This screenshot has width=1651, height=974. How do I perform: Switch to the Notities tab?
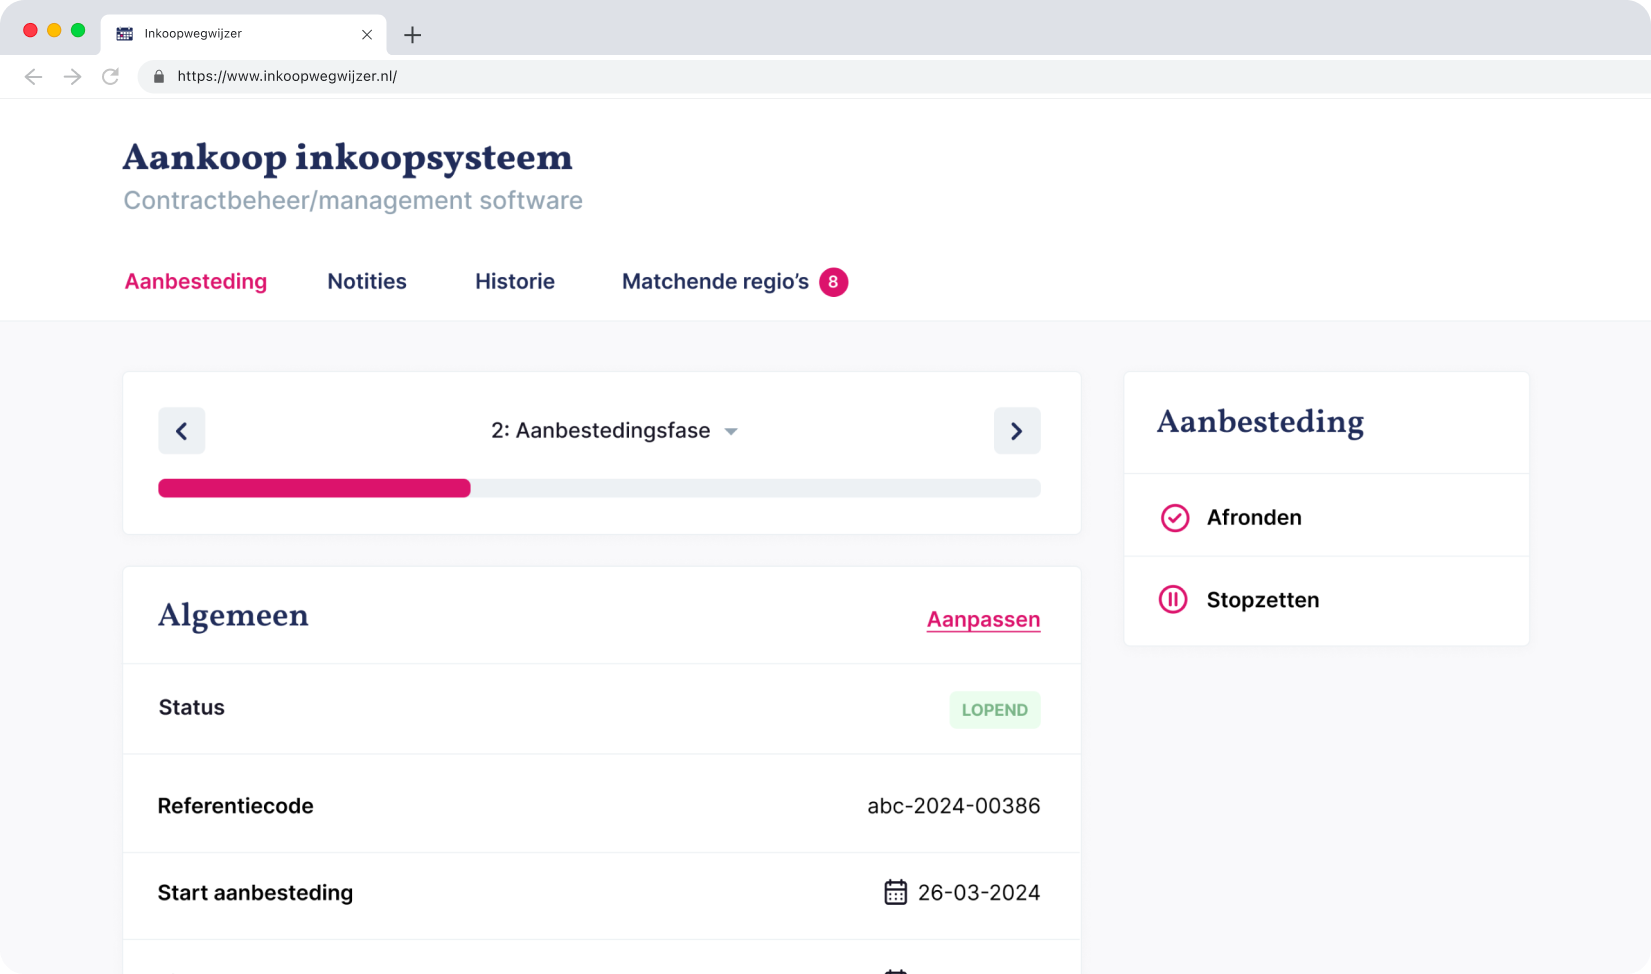367,282
